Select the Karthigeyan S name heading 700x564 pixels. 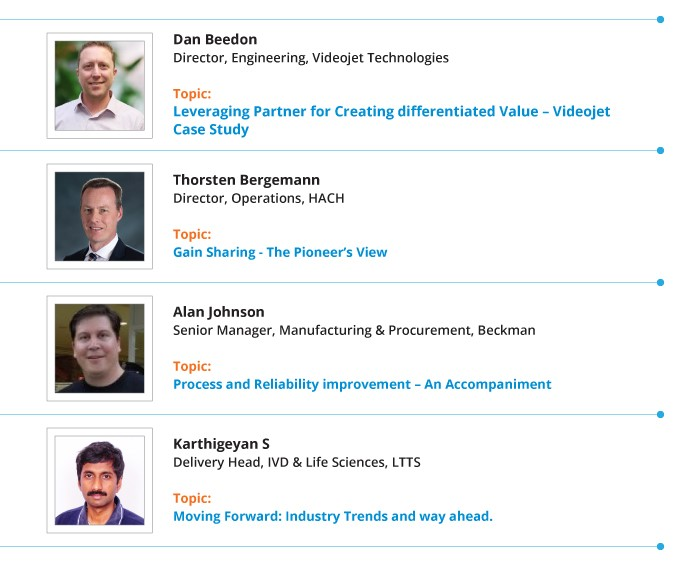221,444
